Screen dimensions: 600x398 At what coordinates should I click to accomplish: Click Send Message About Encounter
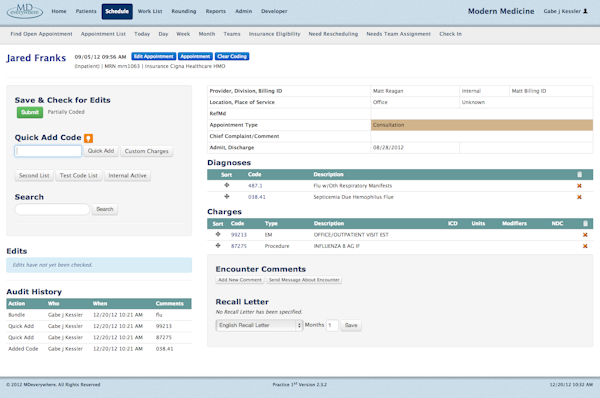pyautogui.click(x=304, y=280)
